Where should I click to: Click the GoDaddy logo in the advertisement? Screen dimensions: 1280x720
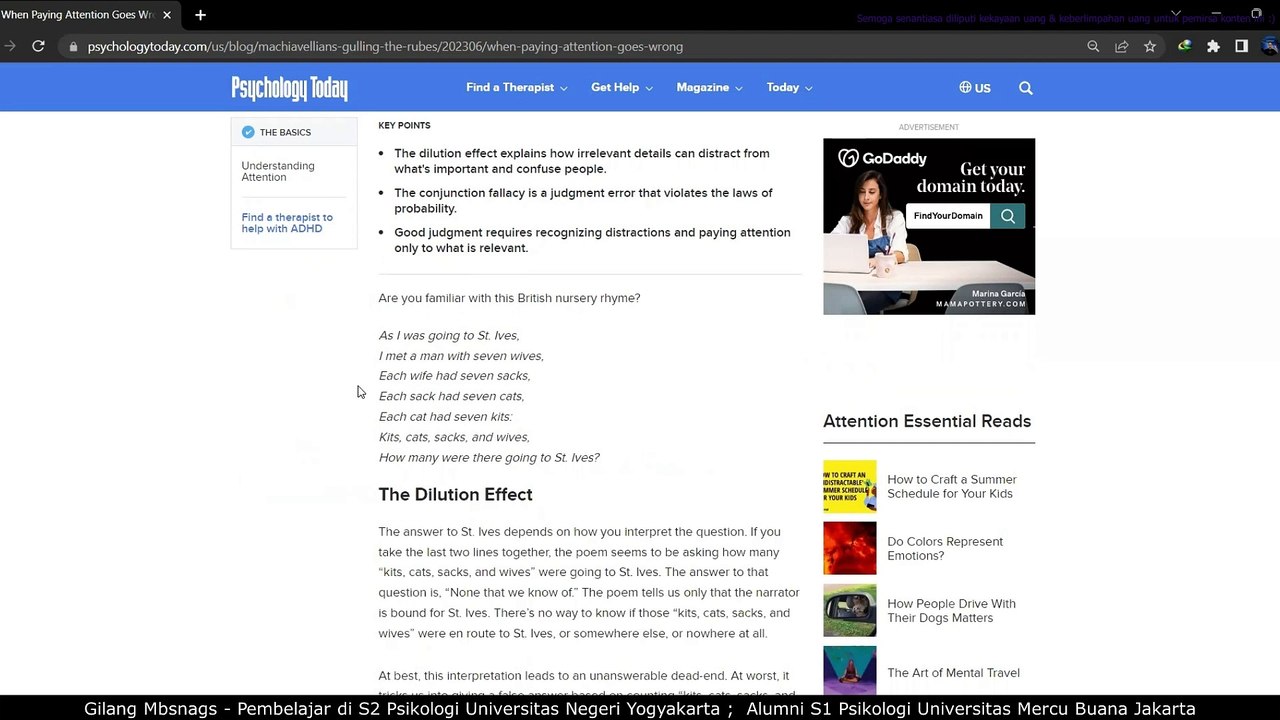point(882,158)
